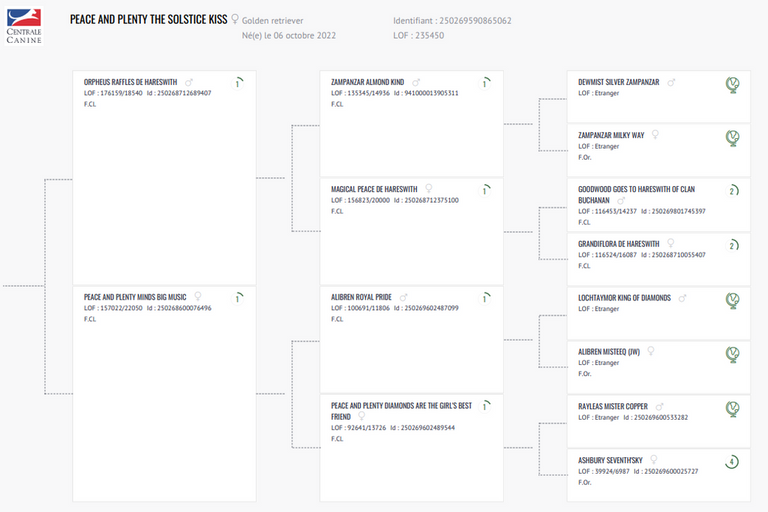Open Peace And Plenty Minds Big Music profile
Viewport: 768px width, 512px height.
(x=135, y=297)
